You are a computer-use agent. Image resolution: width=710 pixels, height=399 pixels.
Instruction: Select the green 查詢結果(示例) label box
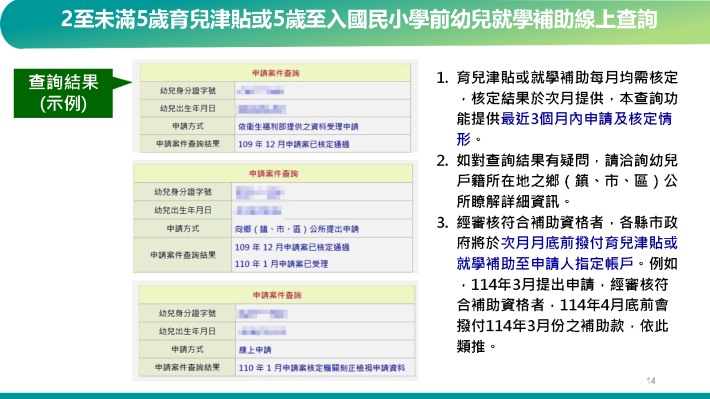point(63,93)
